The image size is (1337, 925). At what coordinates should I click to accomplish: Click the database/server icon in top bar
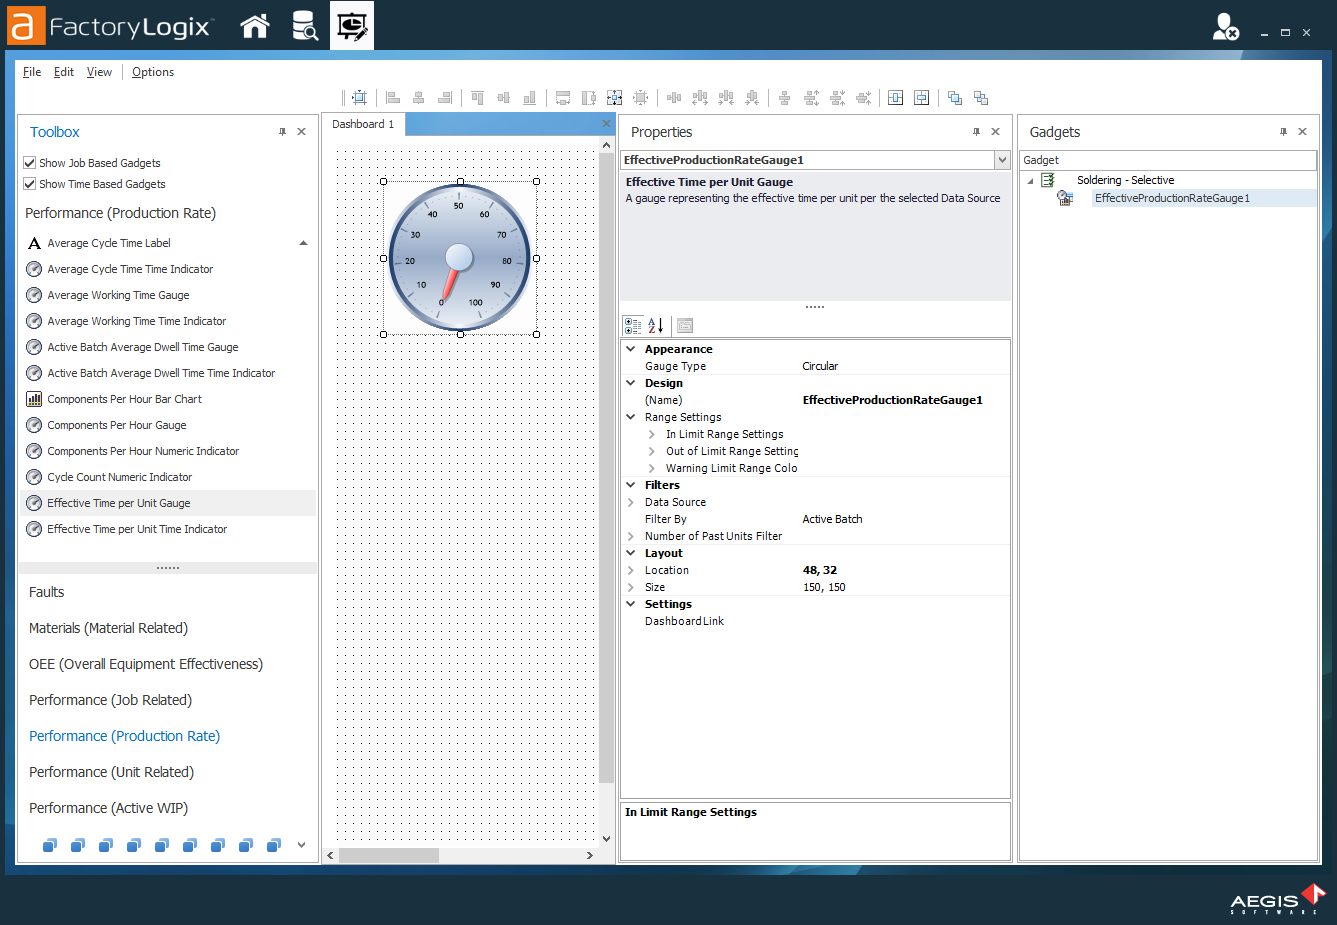coord(303,25)
